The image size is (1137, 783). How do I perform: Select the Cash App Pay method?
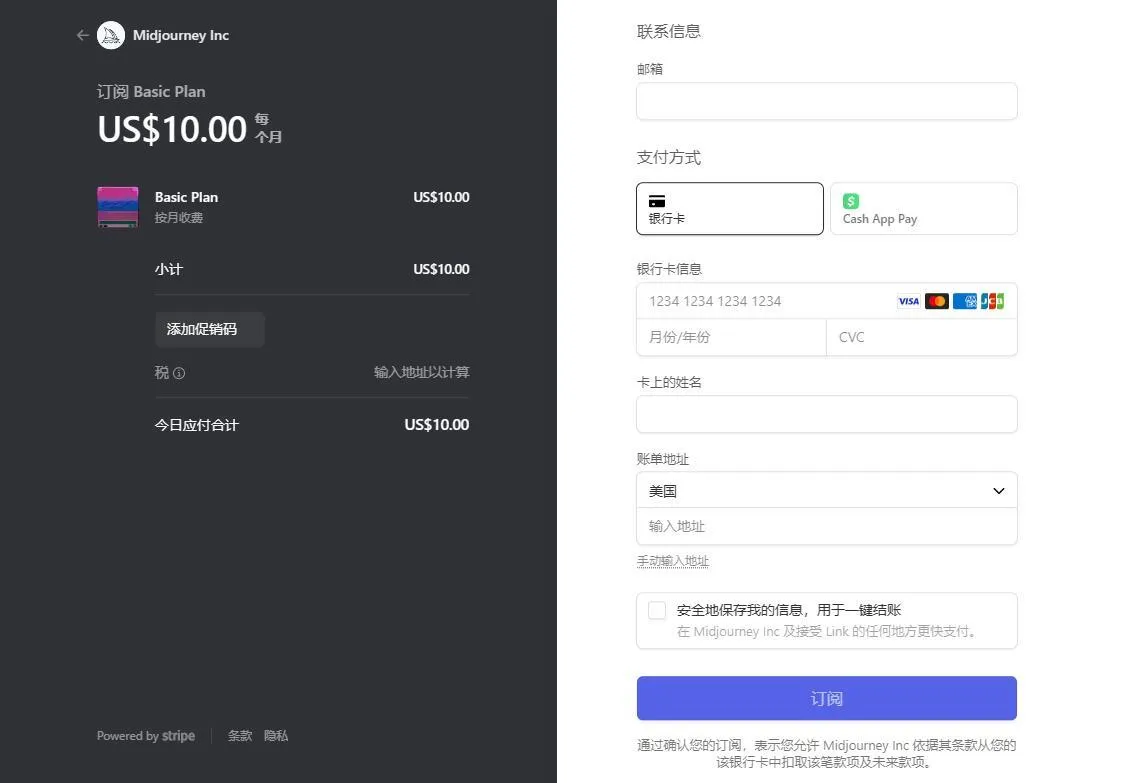coord(923,208)
